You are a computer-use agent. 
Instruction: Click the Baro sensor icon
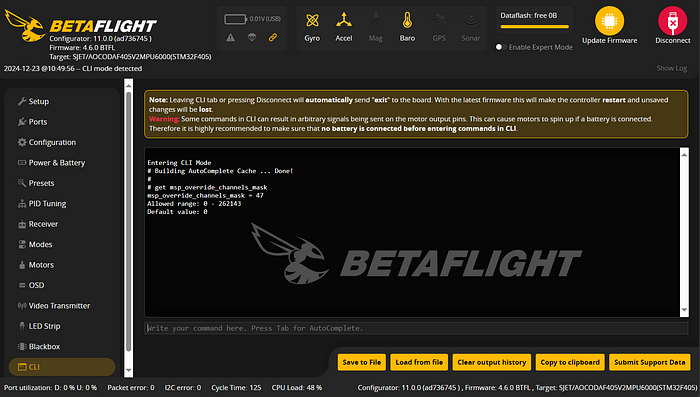coord(407,21)
